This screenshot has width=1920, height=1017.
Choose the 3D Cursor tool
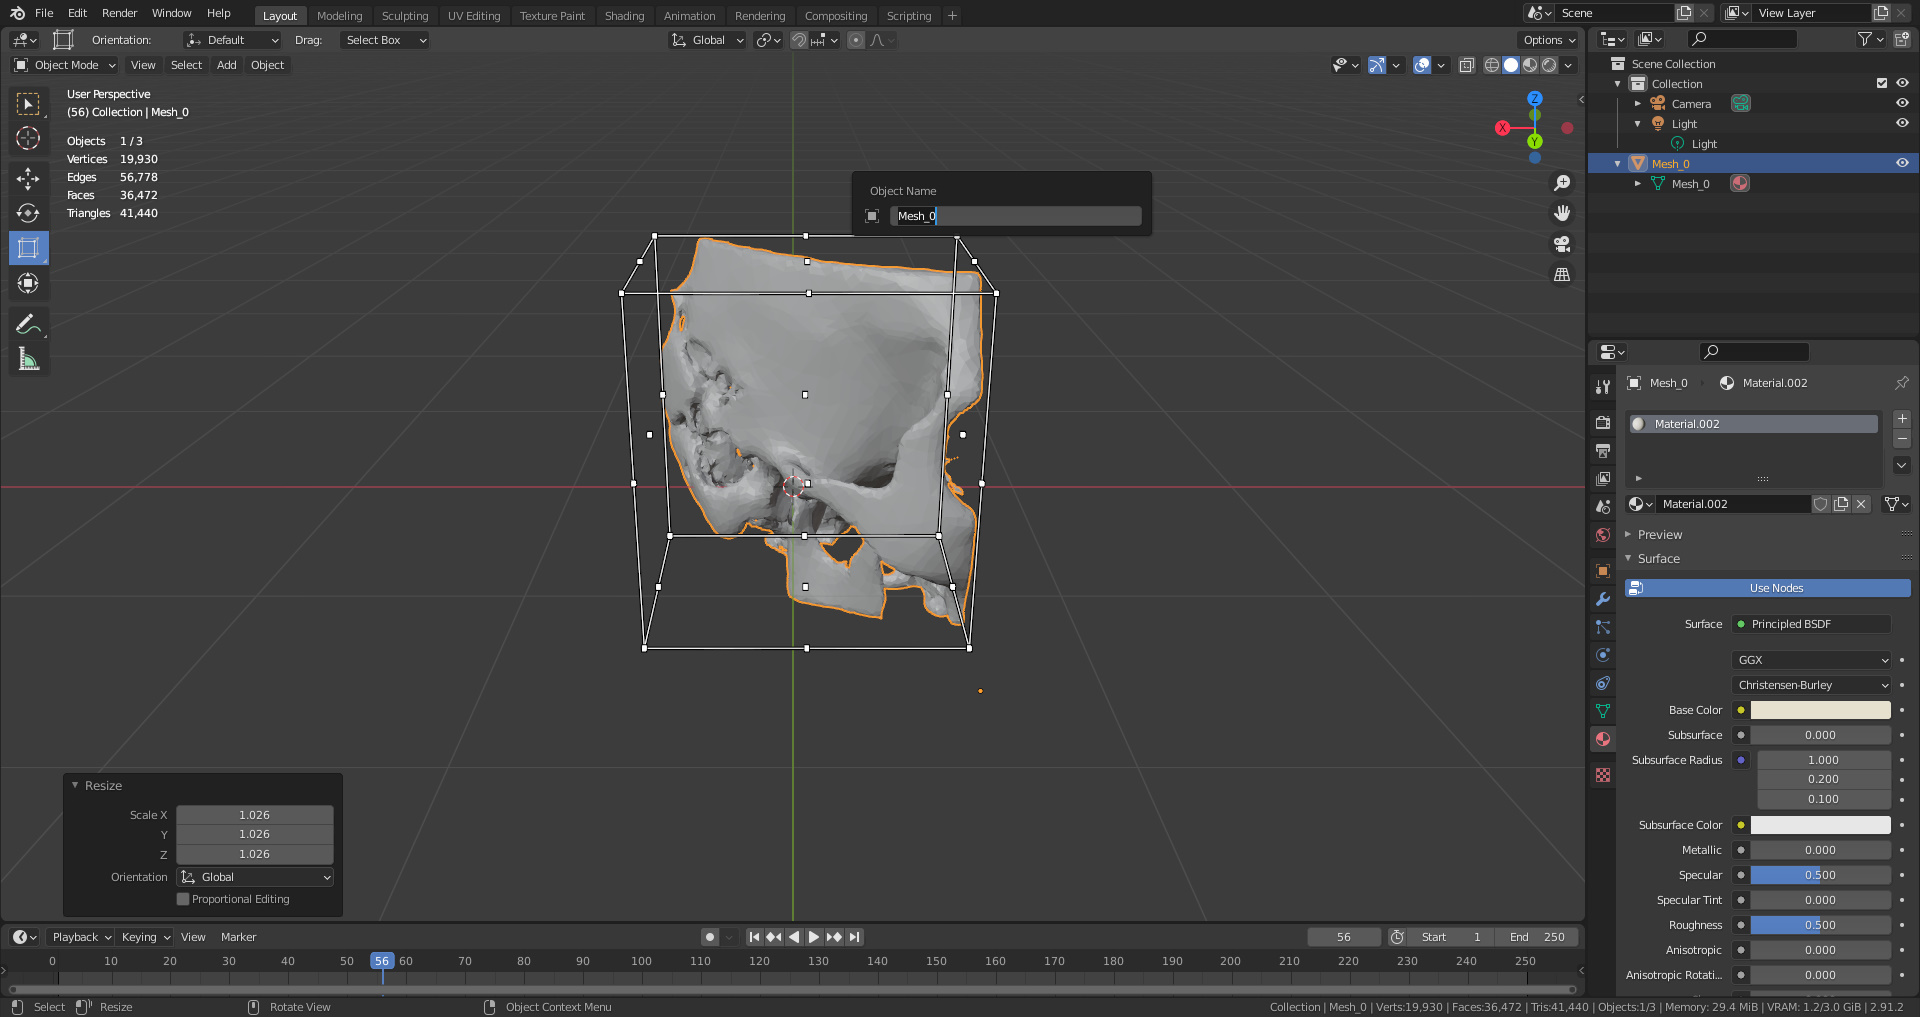(28, 138)
